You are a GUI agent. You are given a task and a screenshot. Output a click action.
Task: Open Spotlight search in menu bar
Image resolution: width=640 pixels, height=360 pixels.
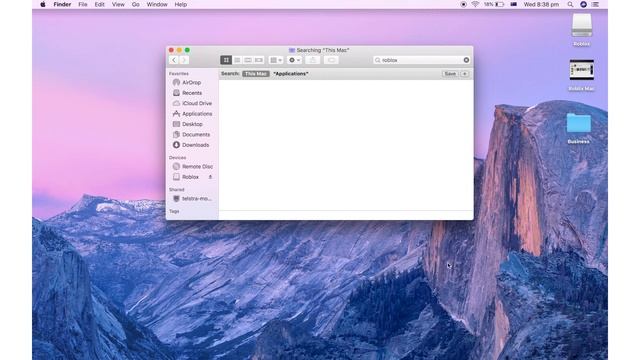click(x=570, y=4)
